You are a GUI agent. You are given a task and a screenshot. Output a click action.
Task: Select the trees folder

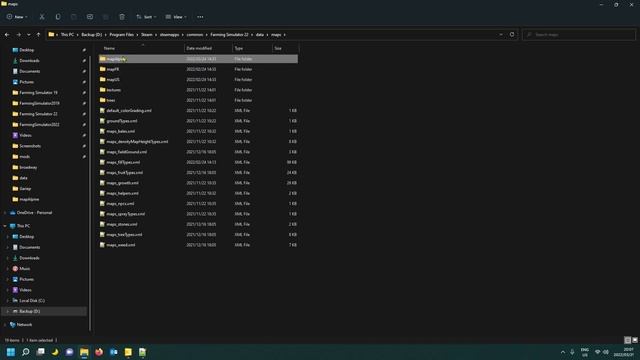pos(198,100)
